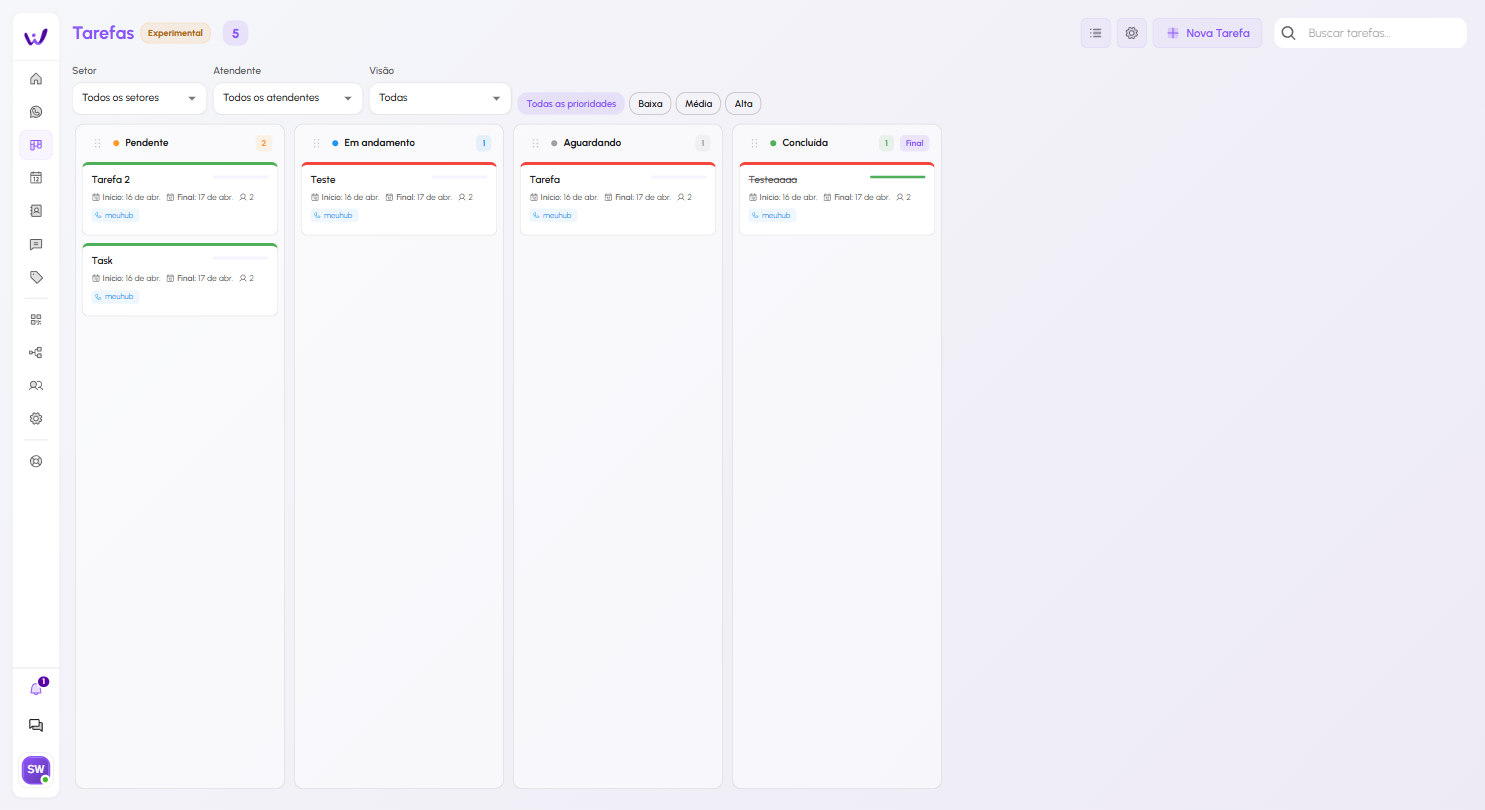
Task: Click the tag icon in the sidebar
Action: tap(36, 277)
